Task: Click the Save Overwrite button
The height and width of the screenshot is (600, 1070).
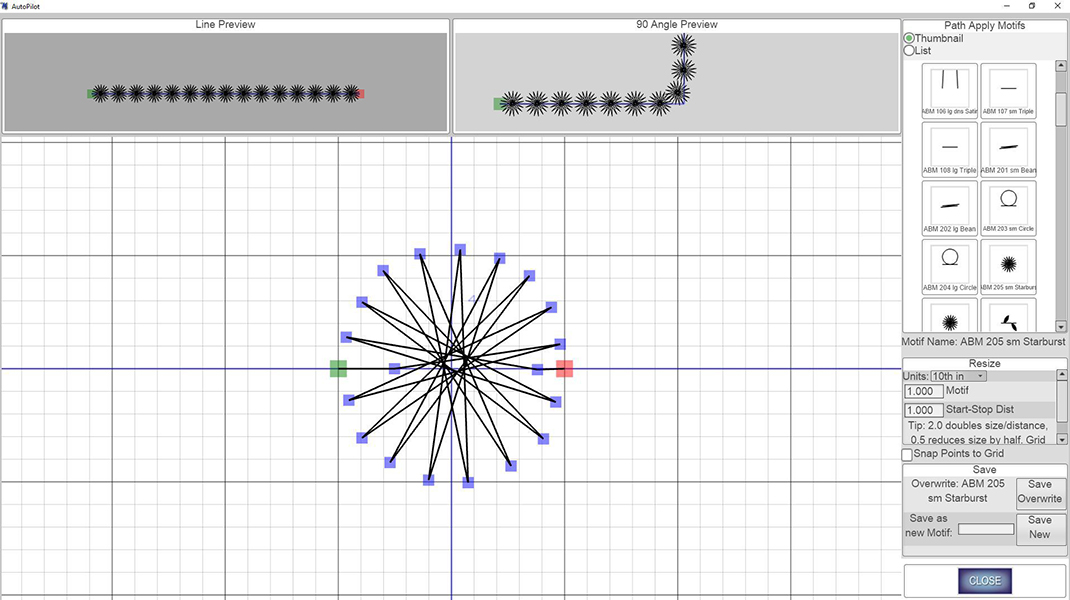Action: (1040, 491)
